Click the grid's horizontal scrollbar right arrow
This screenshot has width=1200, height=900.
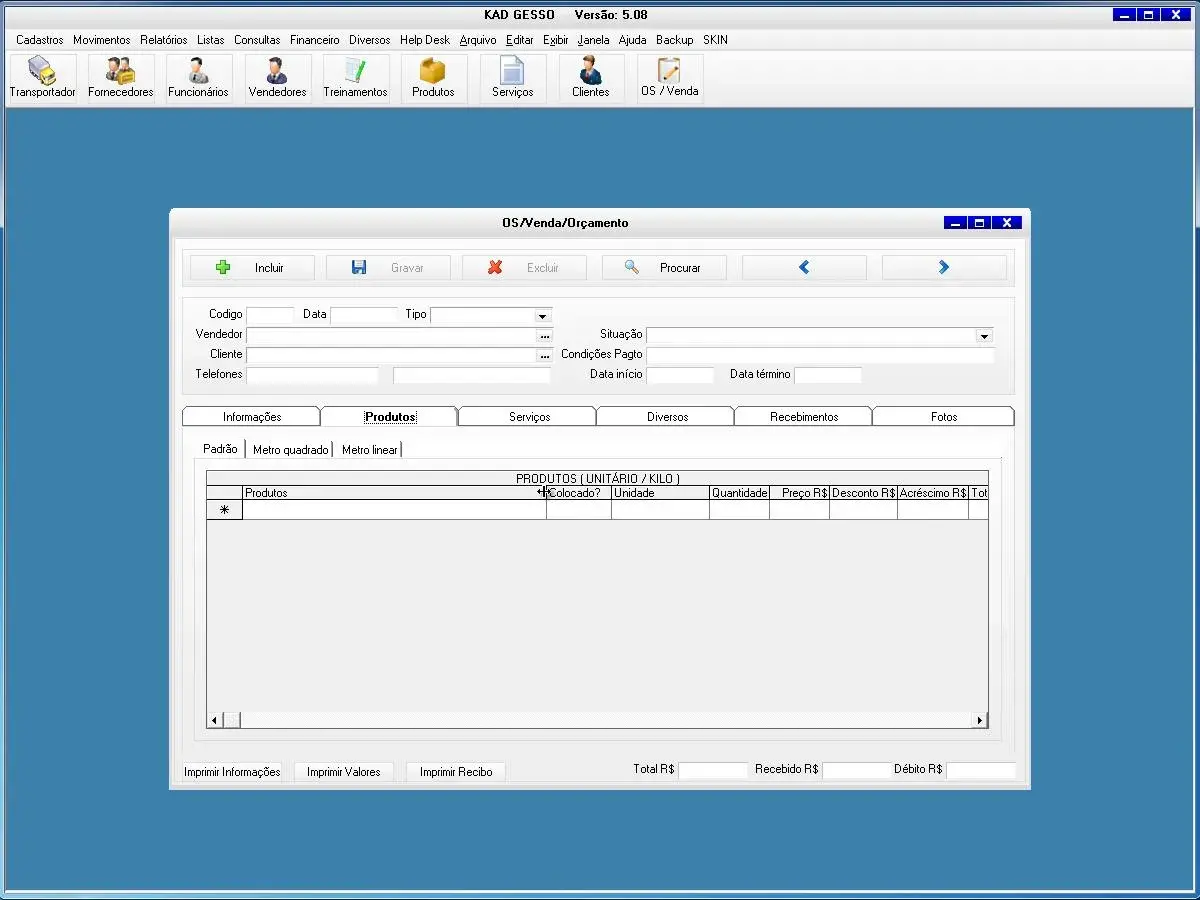980,720
